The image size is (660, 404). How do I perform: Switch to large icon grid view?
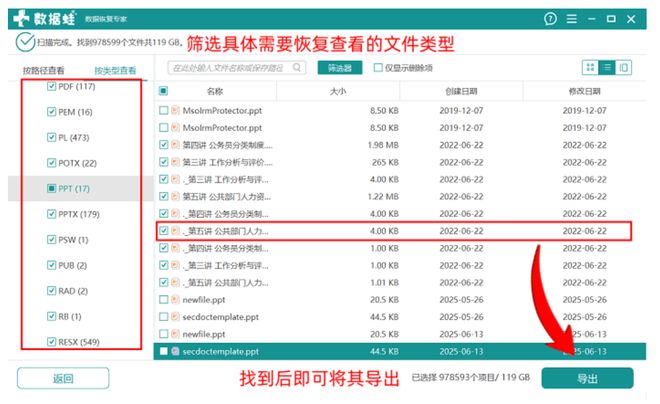[x=590, y=67]
